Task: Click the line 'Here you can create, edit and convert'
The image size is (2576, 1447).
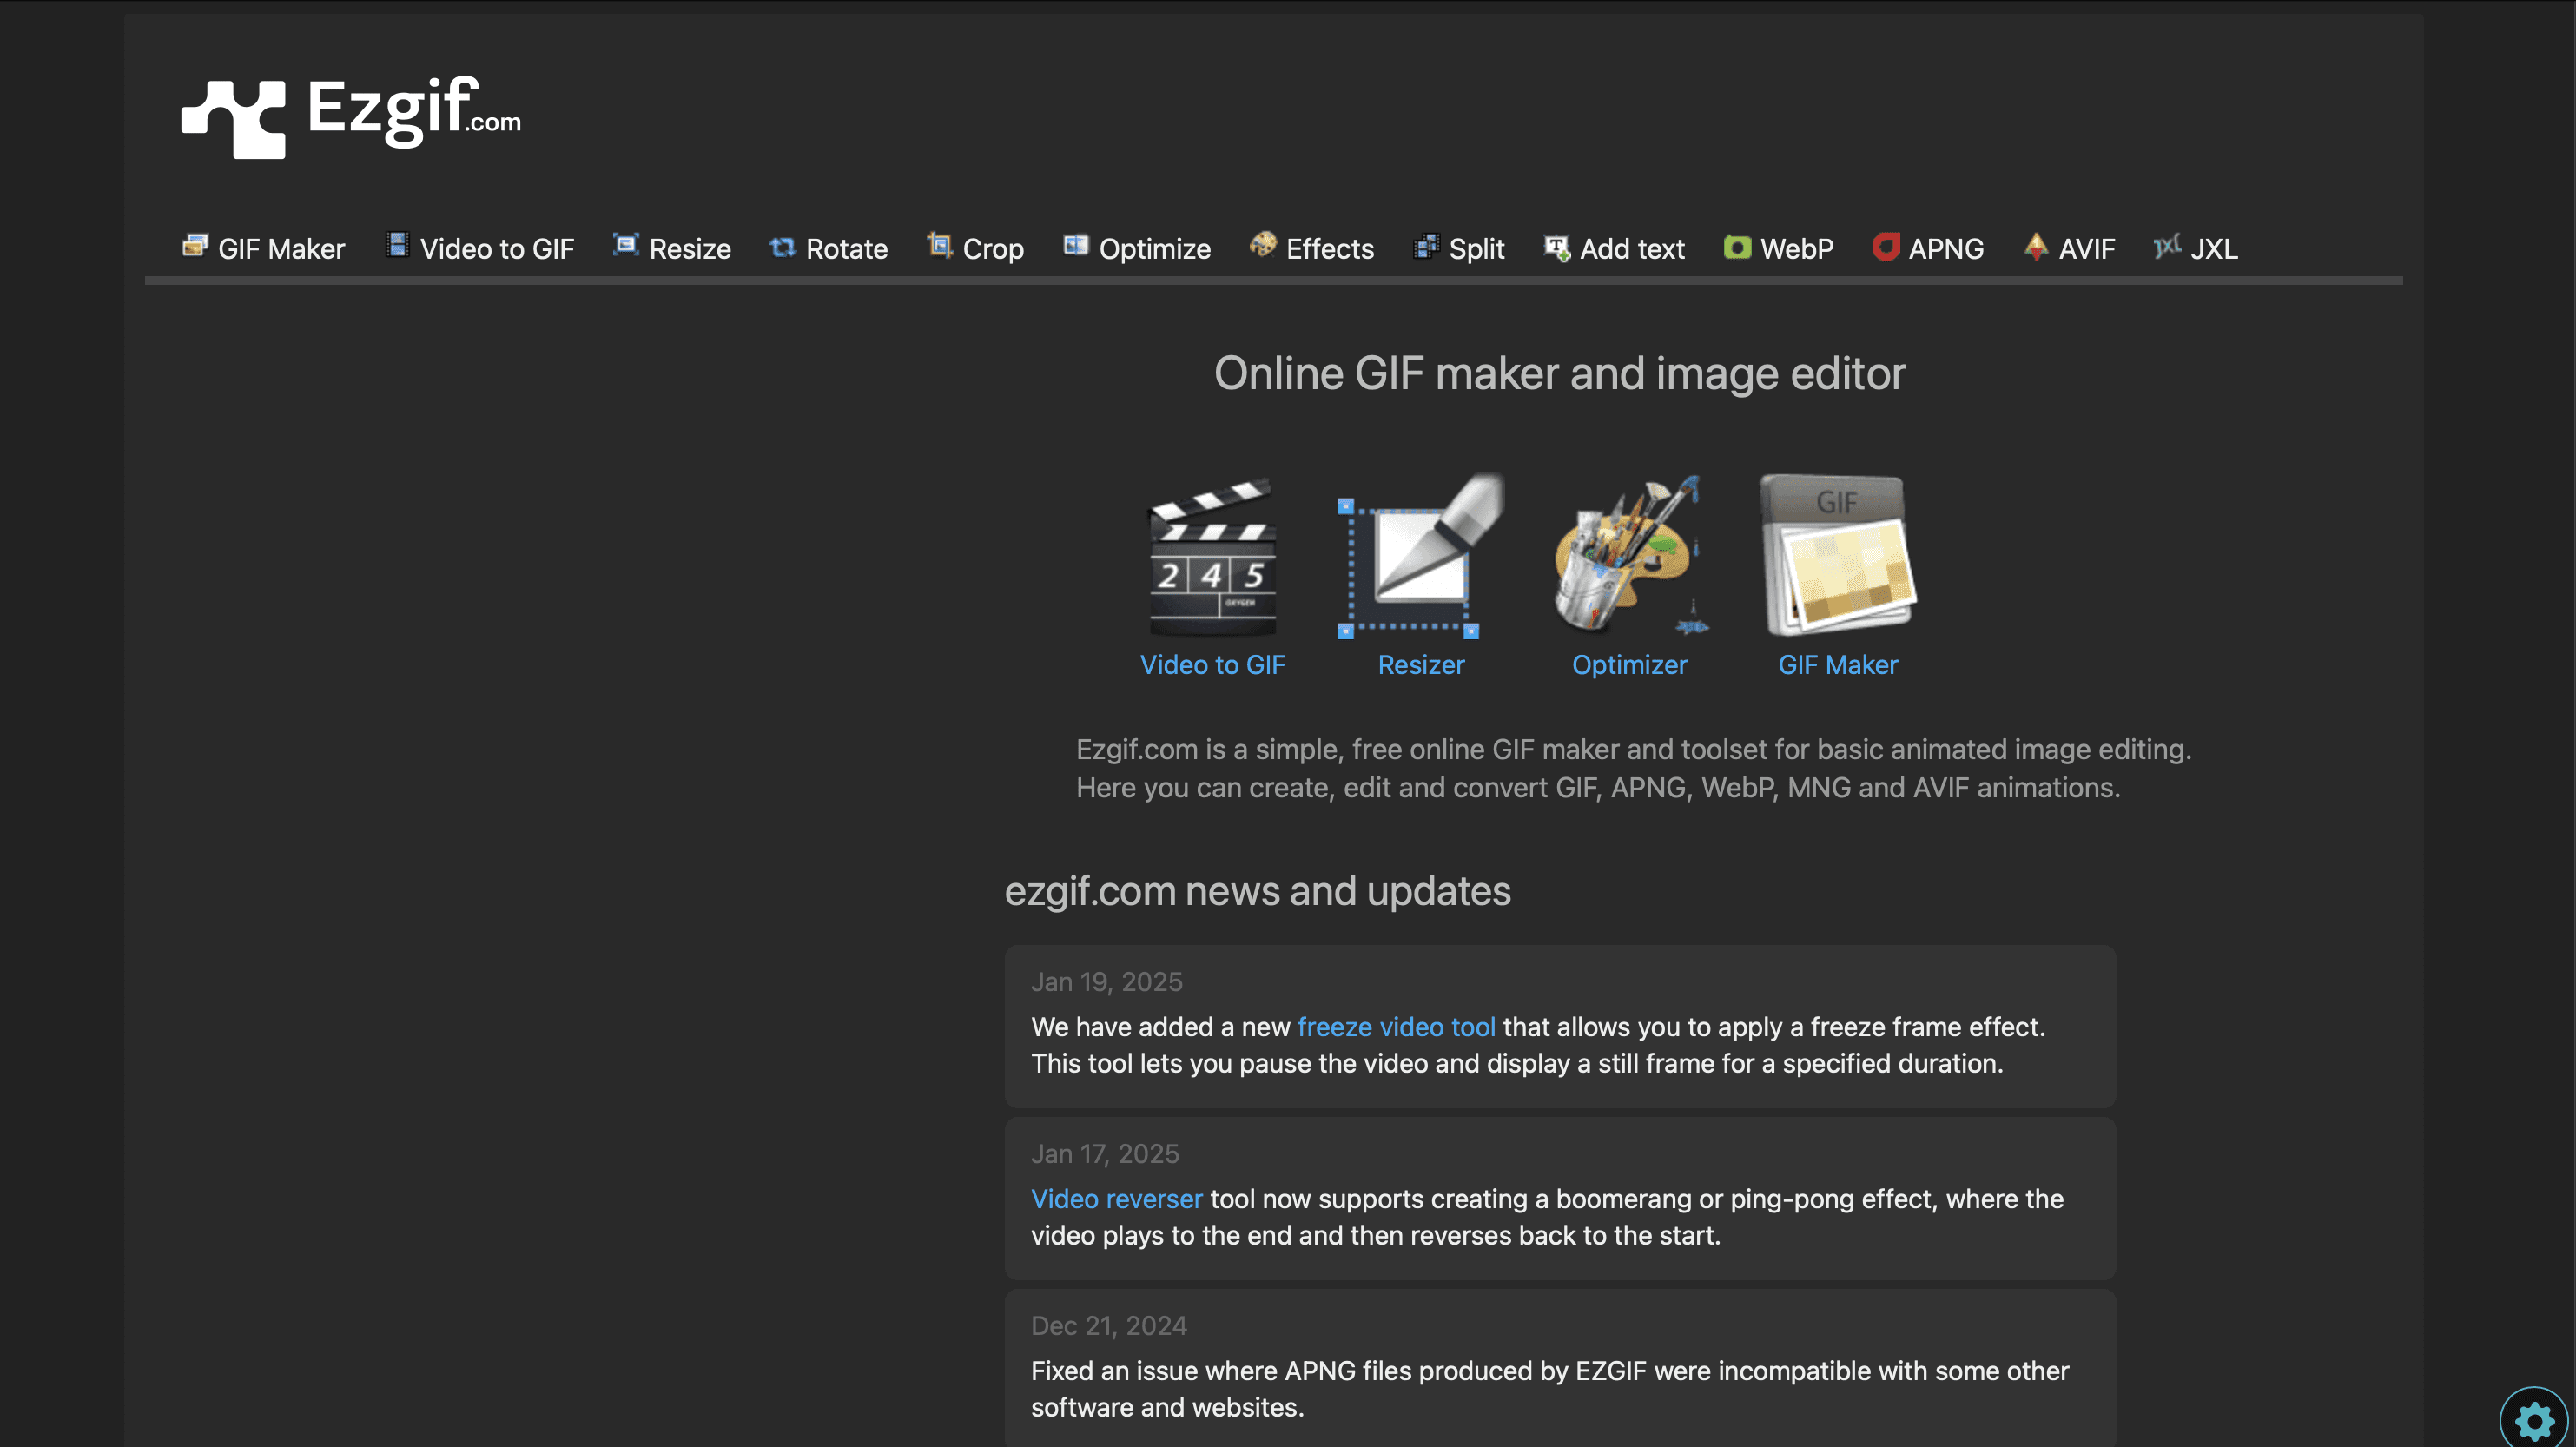Action: pyautogui.click(x=1598, y=788)
